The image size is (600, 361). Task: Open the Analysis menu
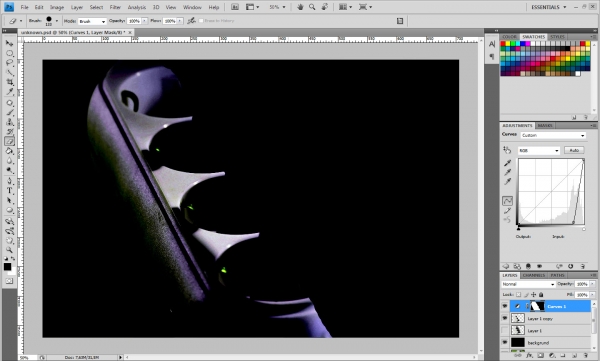click(137, 7)
